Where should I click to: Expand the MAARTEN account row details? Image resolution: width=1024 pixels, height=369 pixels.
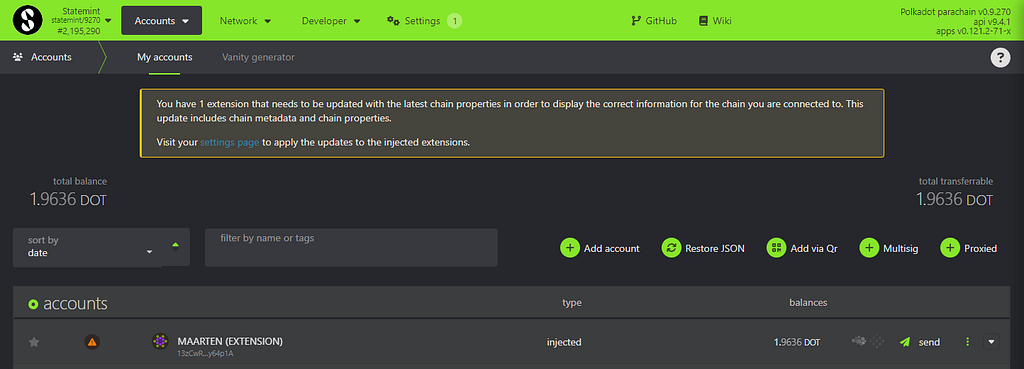tap(991, 342)
